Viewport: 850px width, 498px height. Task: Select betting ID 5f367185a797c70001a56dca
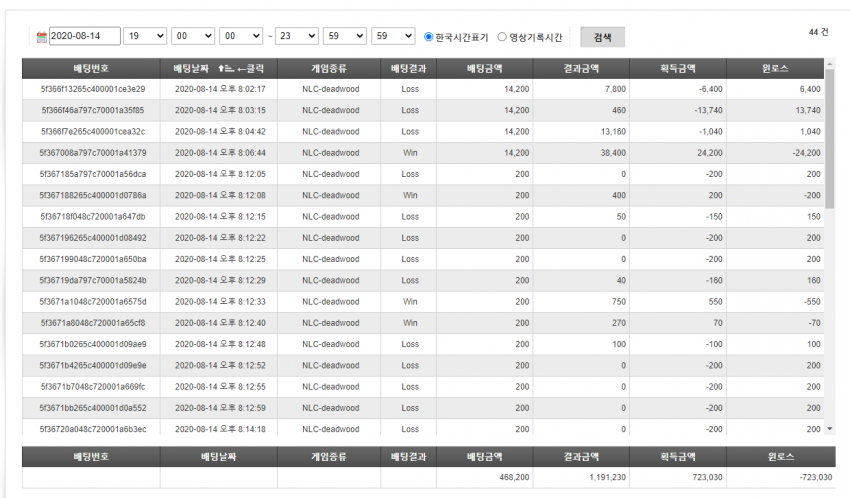(93, 174)
